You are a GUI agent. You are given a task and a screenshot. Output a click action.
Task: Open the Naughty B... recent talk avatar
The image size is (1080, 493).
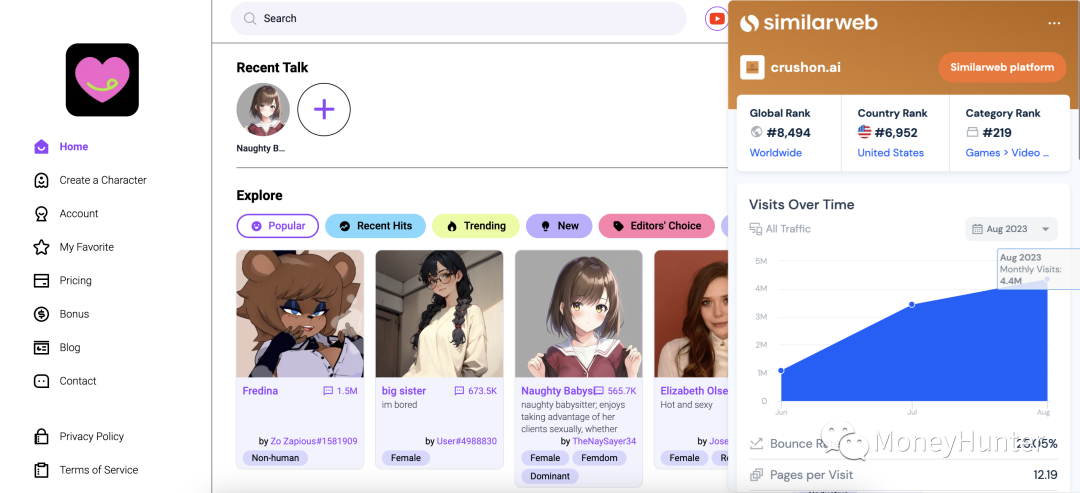coord(263,110)
